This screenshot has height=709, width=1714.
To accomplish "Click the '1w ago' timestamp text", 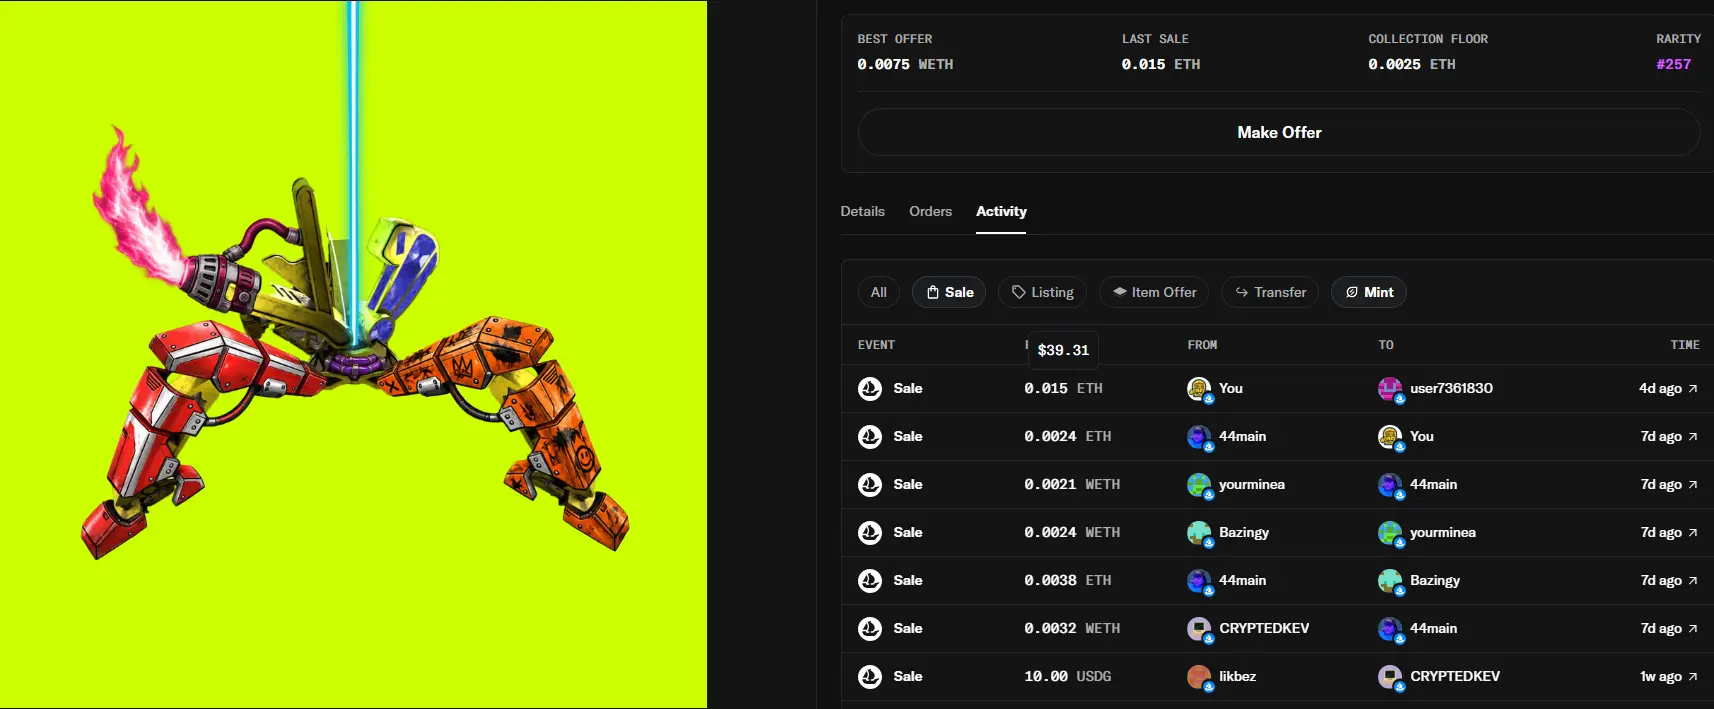I will (1661, 677).
